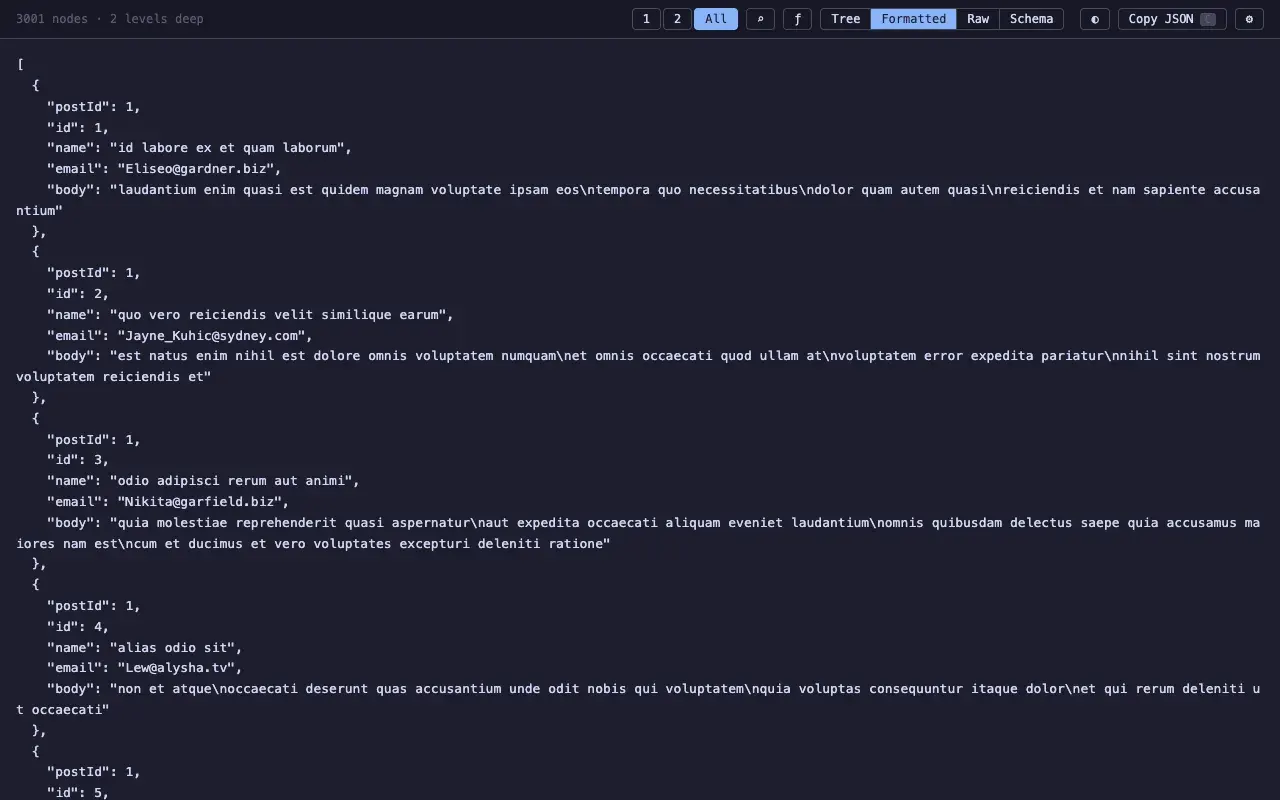Screen dimensions: 1280x800
Task: Click the line "id": 3
Action: [78, 460]
